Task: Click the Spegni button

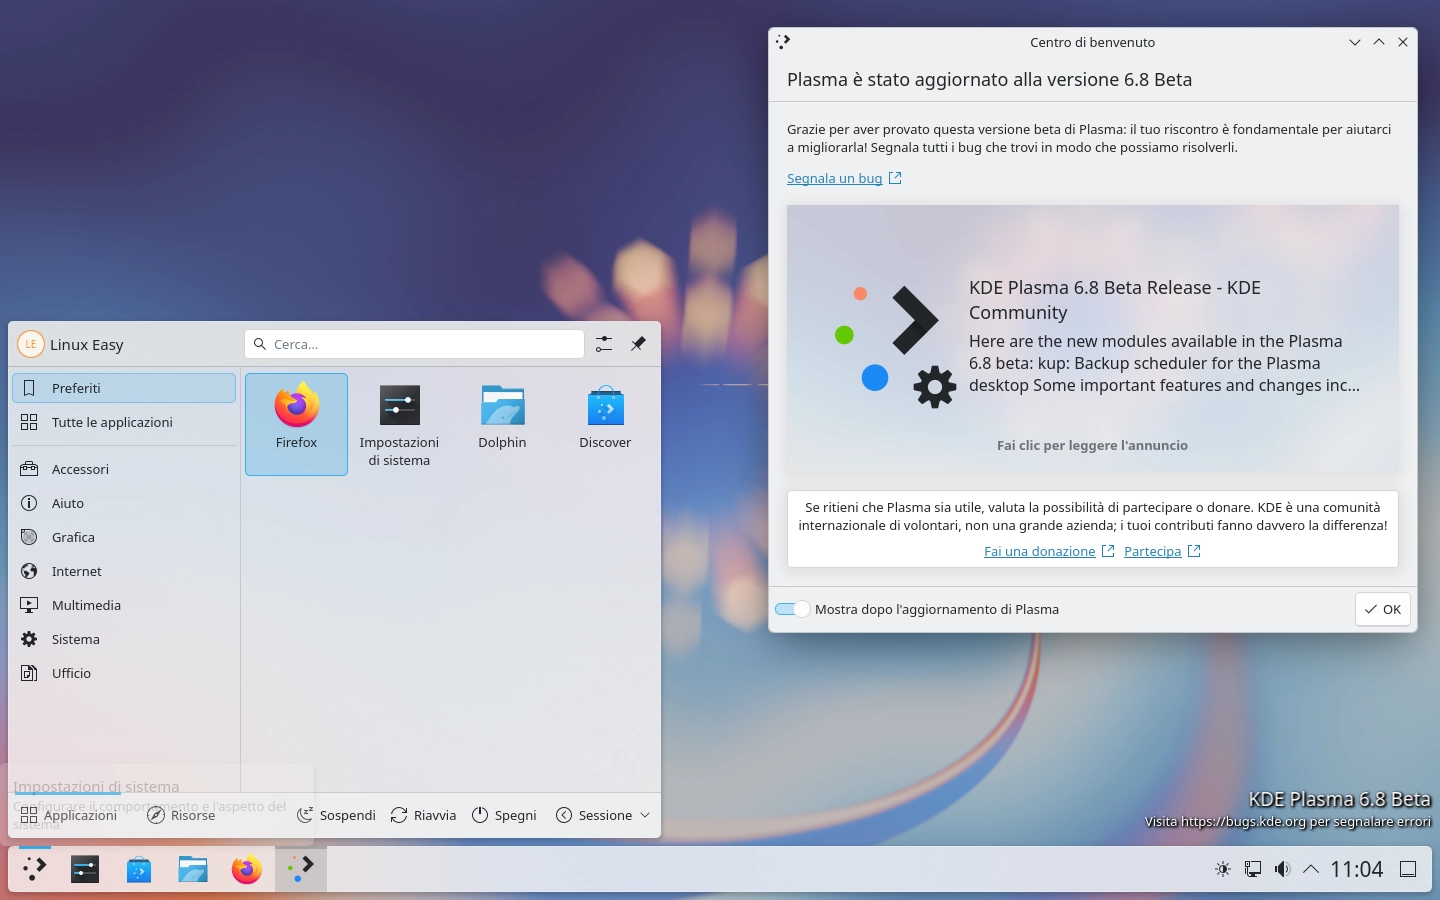Action: click(x=504, y=815)
